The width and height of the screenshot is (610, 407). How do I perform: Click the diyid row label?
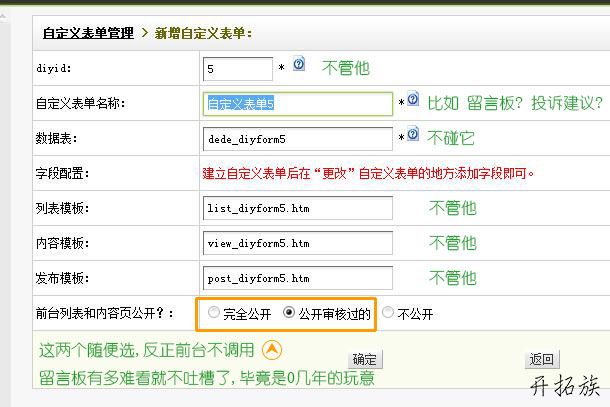point(54,68)
